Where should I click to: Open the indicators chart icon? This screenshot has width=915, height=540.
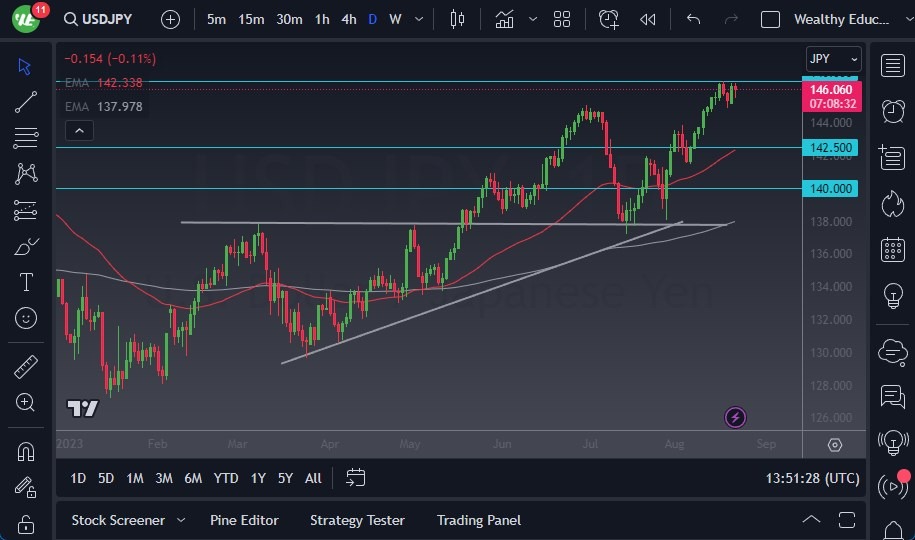(x=504, y=19)
